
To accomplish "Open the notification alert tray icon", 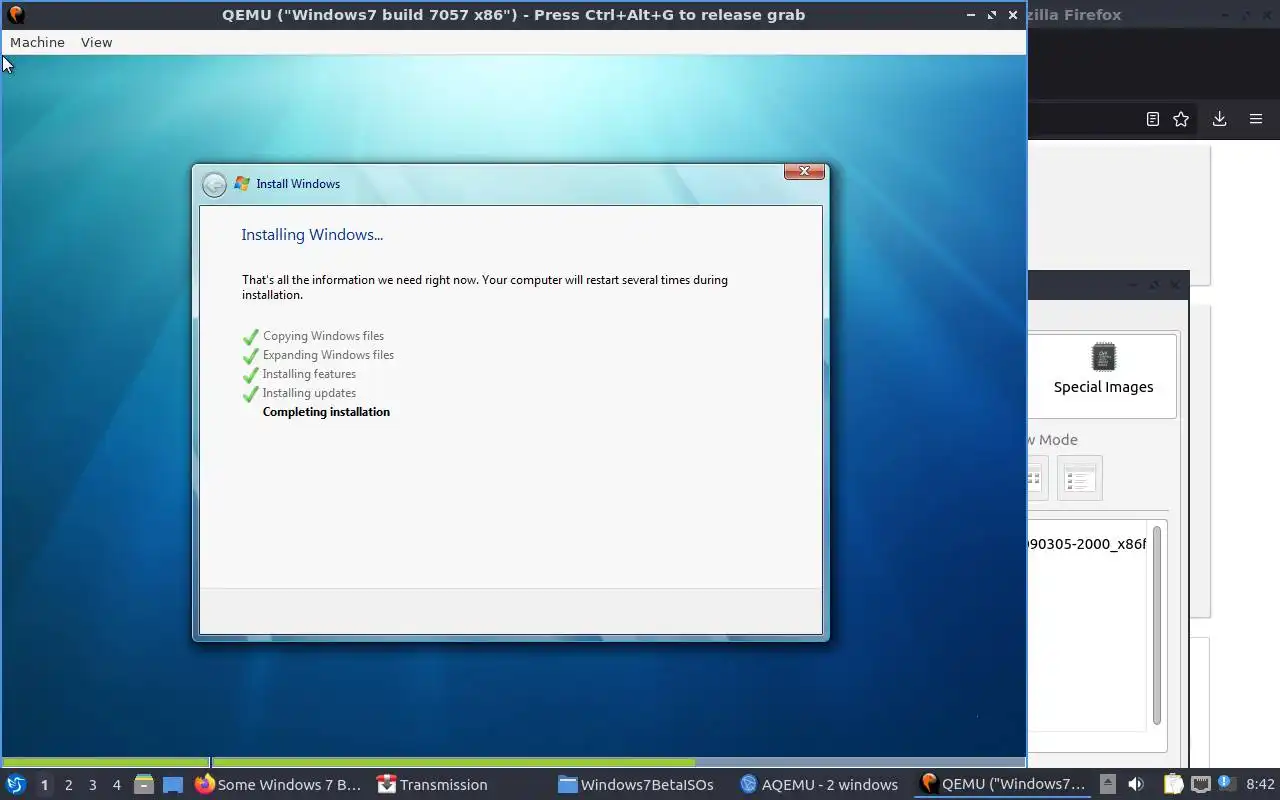I will pos(1227,784).
